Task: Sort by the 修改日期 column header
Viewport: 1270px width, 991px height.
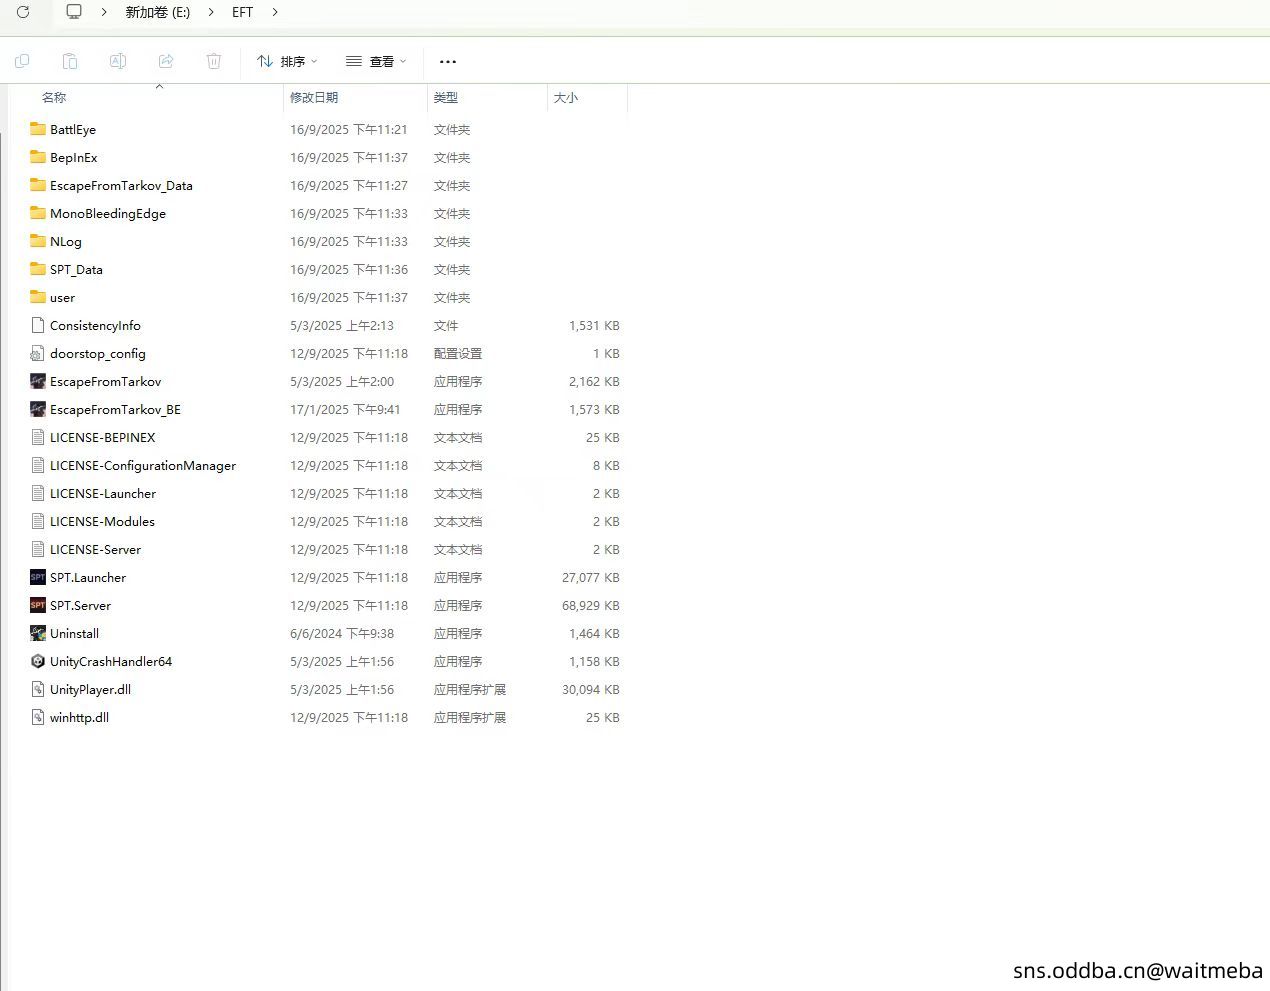Action: [314, 97]
